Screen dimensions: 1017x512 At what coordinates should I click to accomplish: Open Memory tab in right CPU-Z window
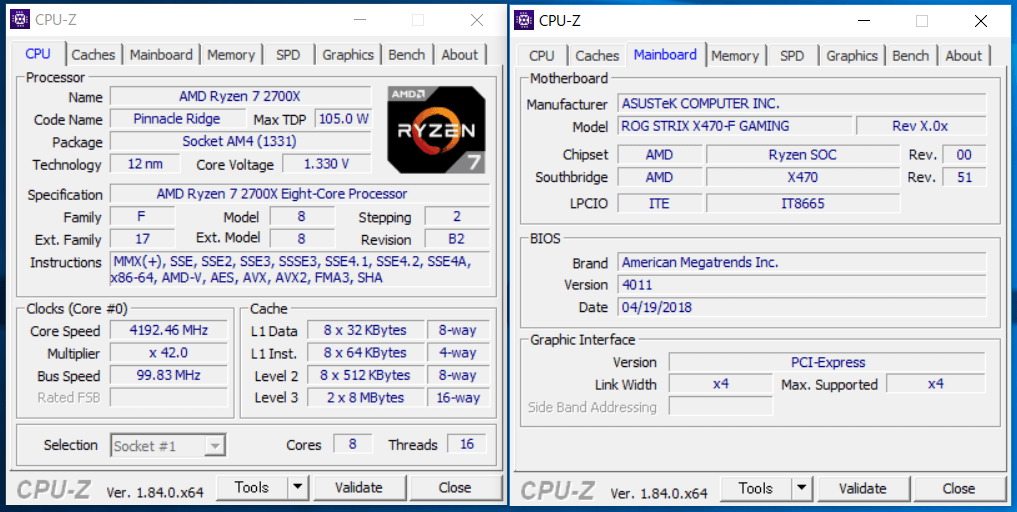coord(735,56)
